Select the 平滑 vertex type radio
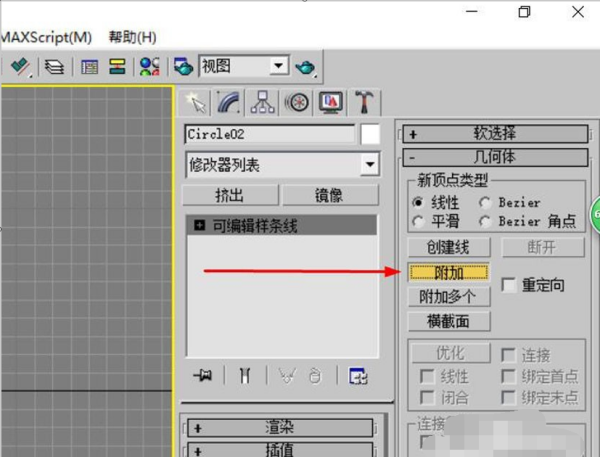Screen dimensions: 600x457 418,221
